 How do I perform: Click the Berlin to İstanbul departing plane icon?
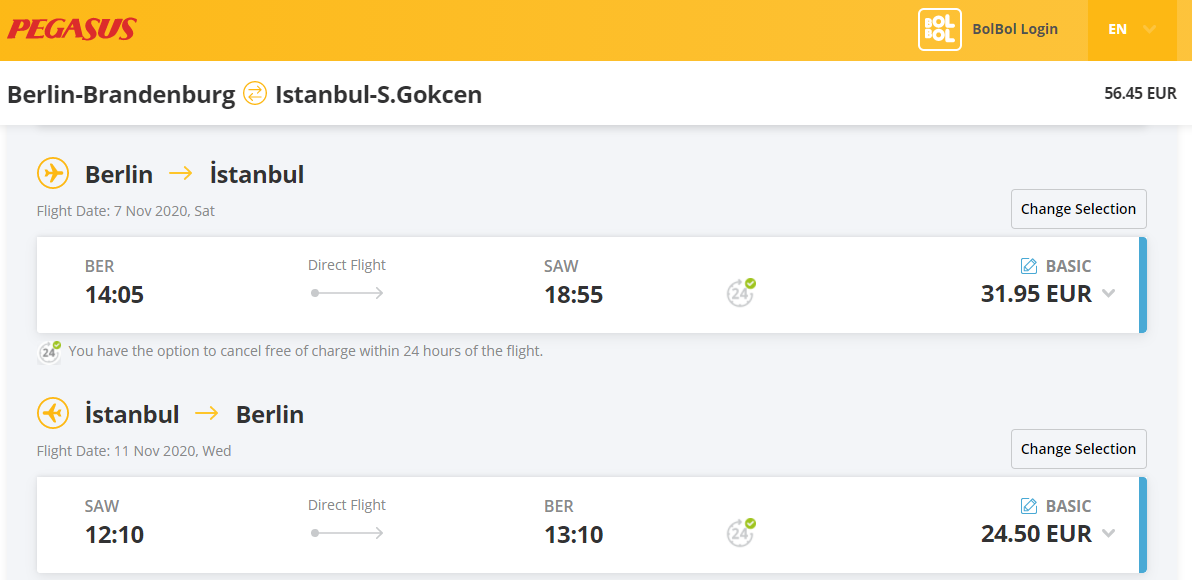pos(52,174)
